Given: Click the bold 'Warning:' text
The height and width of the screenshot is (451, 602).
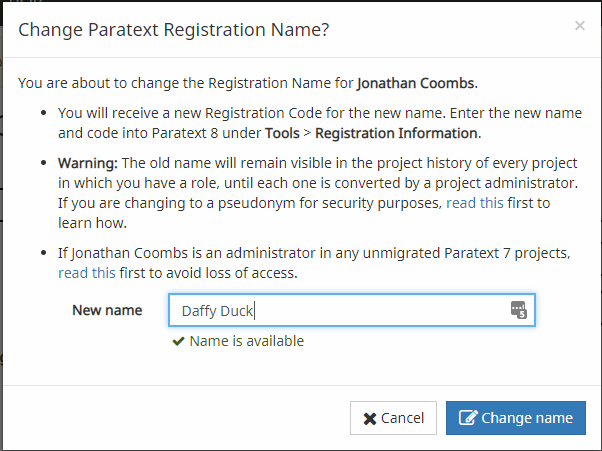Looking at the screenshot, I should point(88,163).
